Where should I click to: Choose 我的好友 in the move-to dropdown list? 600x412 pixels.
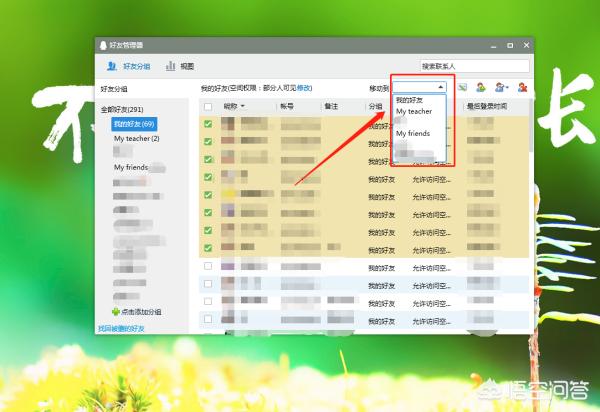[x=409, y=100]
